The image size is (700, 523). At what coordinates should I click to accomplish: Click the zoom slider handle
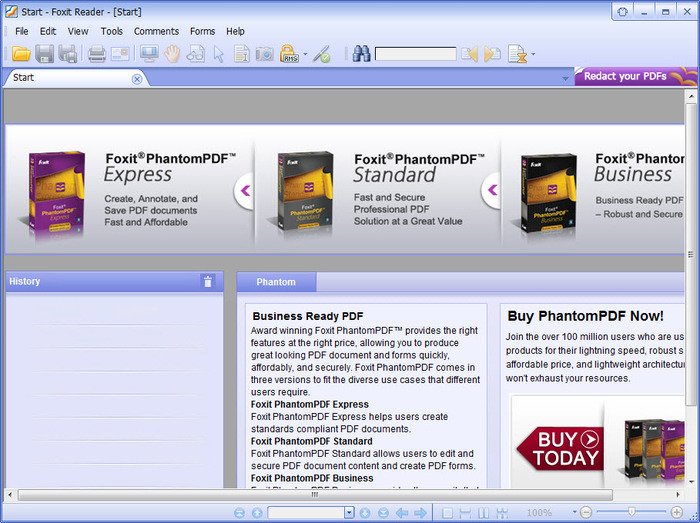[x=631, y=511]
